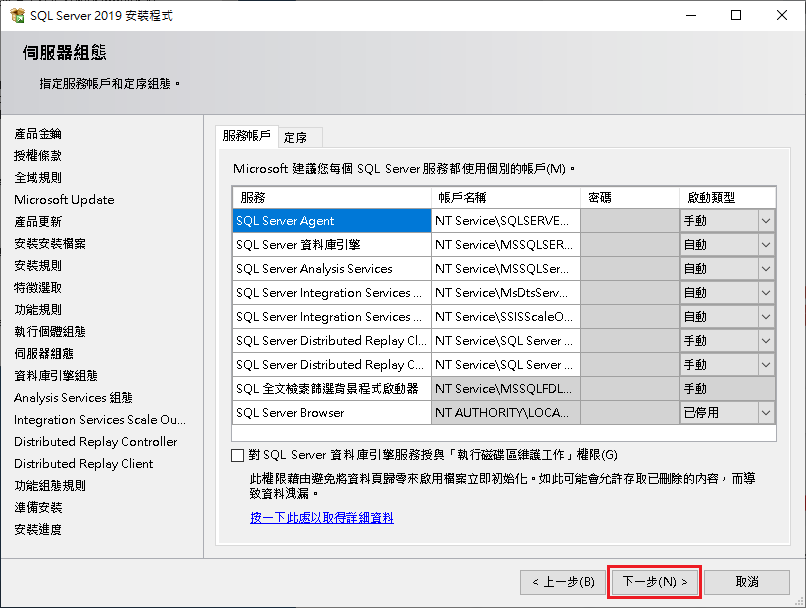The width and height of the screenshot is (806, 608).
Task: Open startup type dropdown for SQL Server Browser
Action: click(x=766, y=413)
